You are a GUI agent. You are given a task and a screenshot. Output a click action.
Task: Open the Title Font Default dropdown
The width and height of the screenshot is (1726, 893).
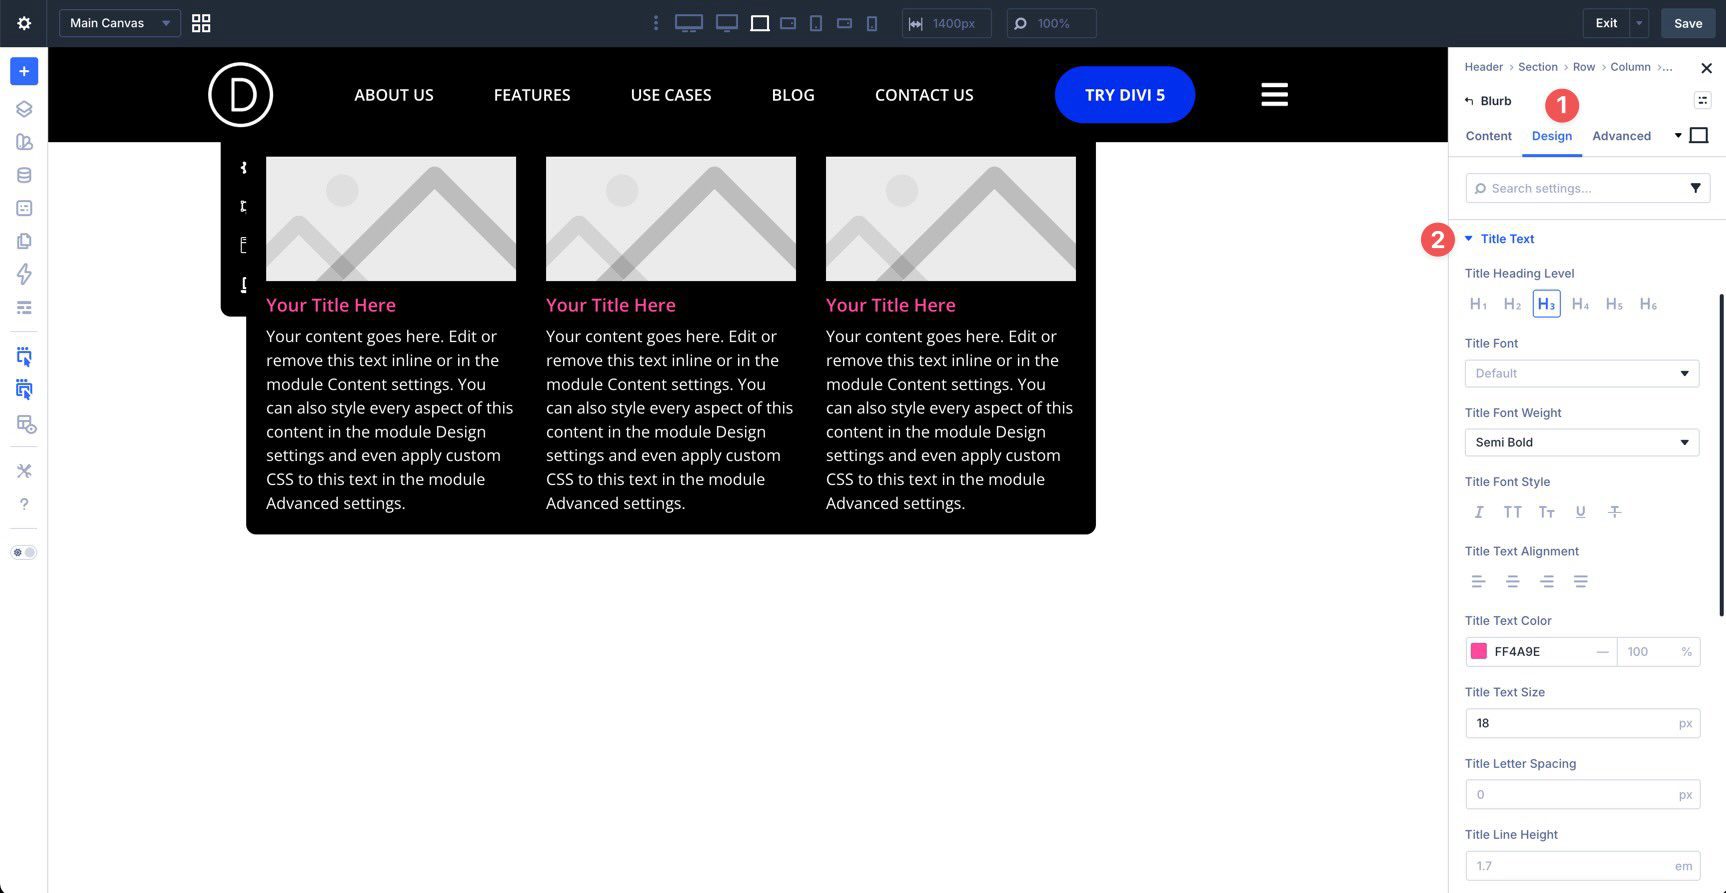[1581, 373]
